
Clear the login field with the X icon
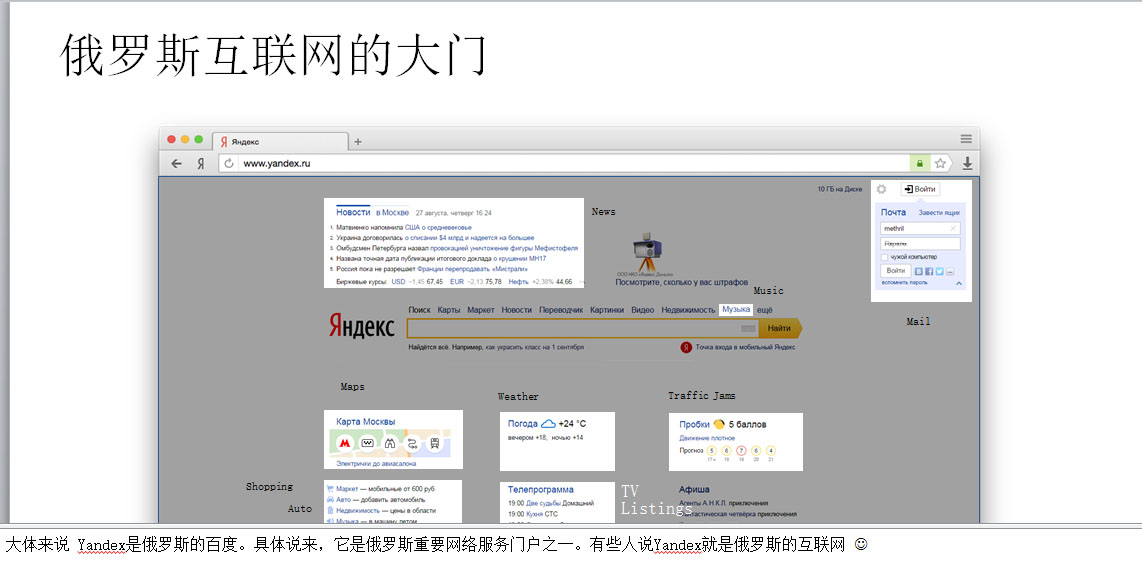pyautogui.click(x=953, y=228)
